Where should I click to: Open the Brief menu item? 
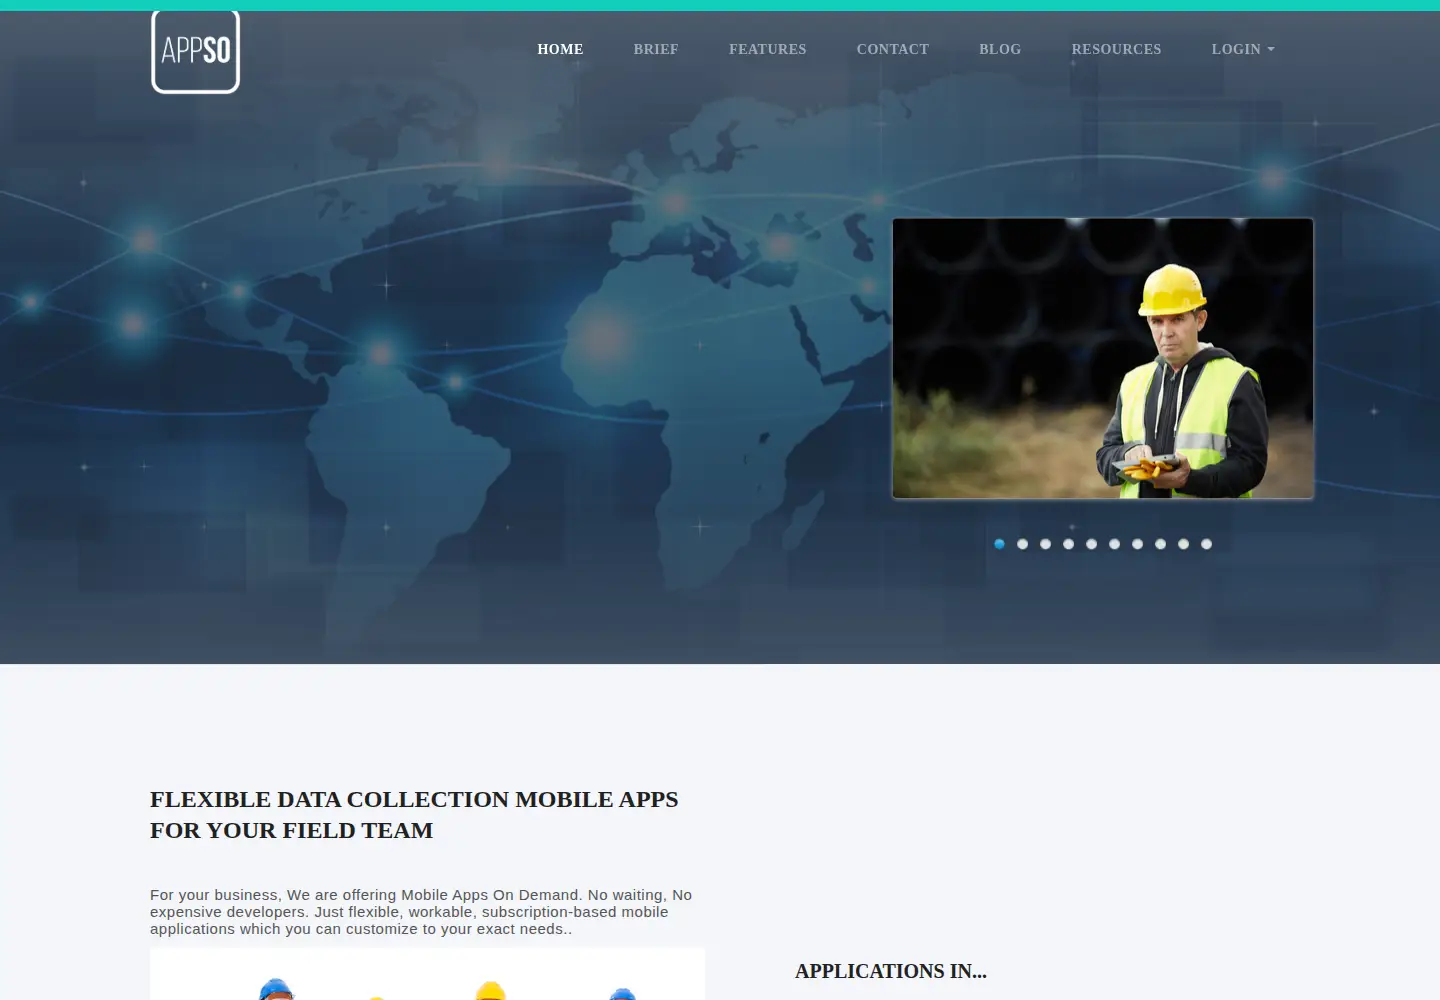coord(656,49)
